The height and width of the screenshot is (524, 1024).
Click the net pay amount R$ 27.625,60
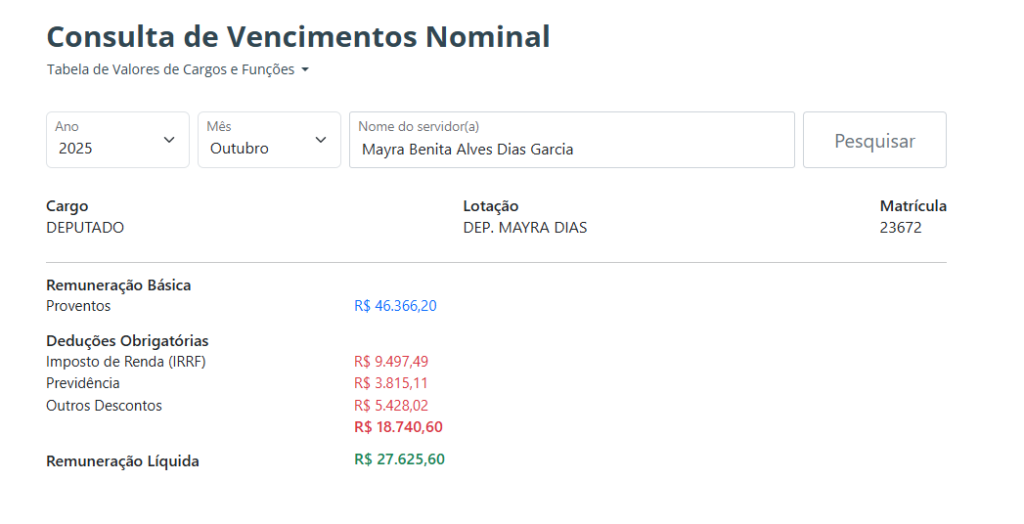click(x=399, y=460)
